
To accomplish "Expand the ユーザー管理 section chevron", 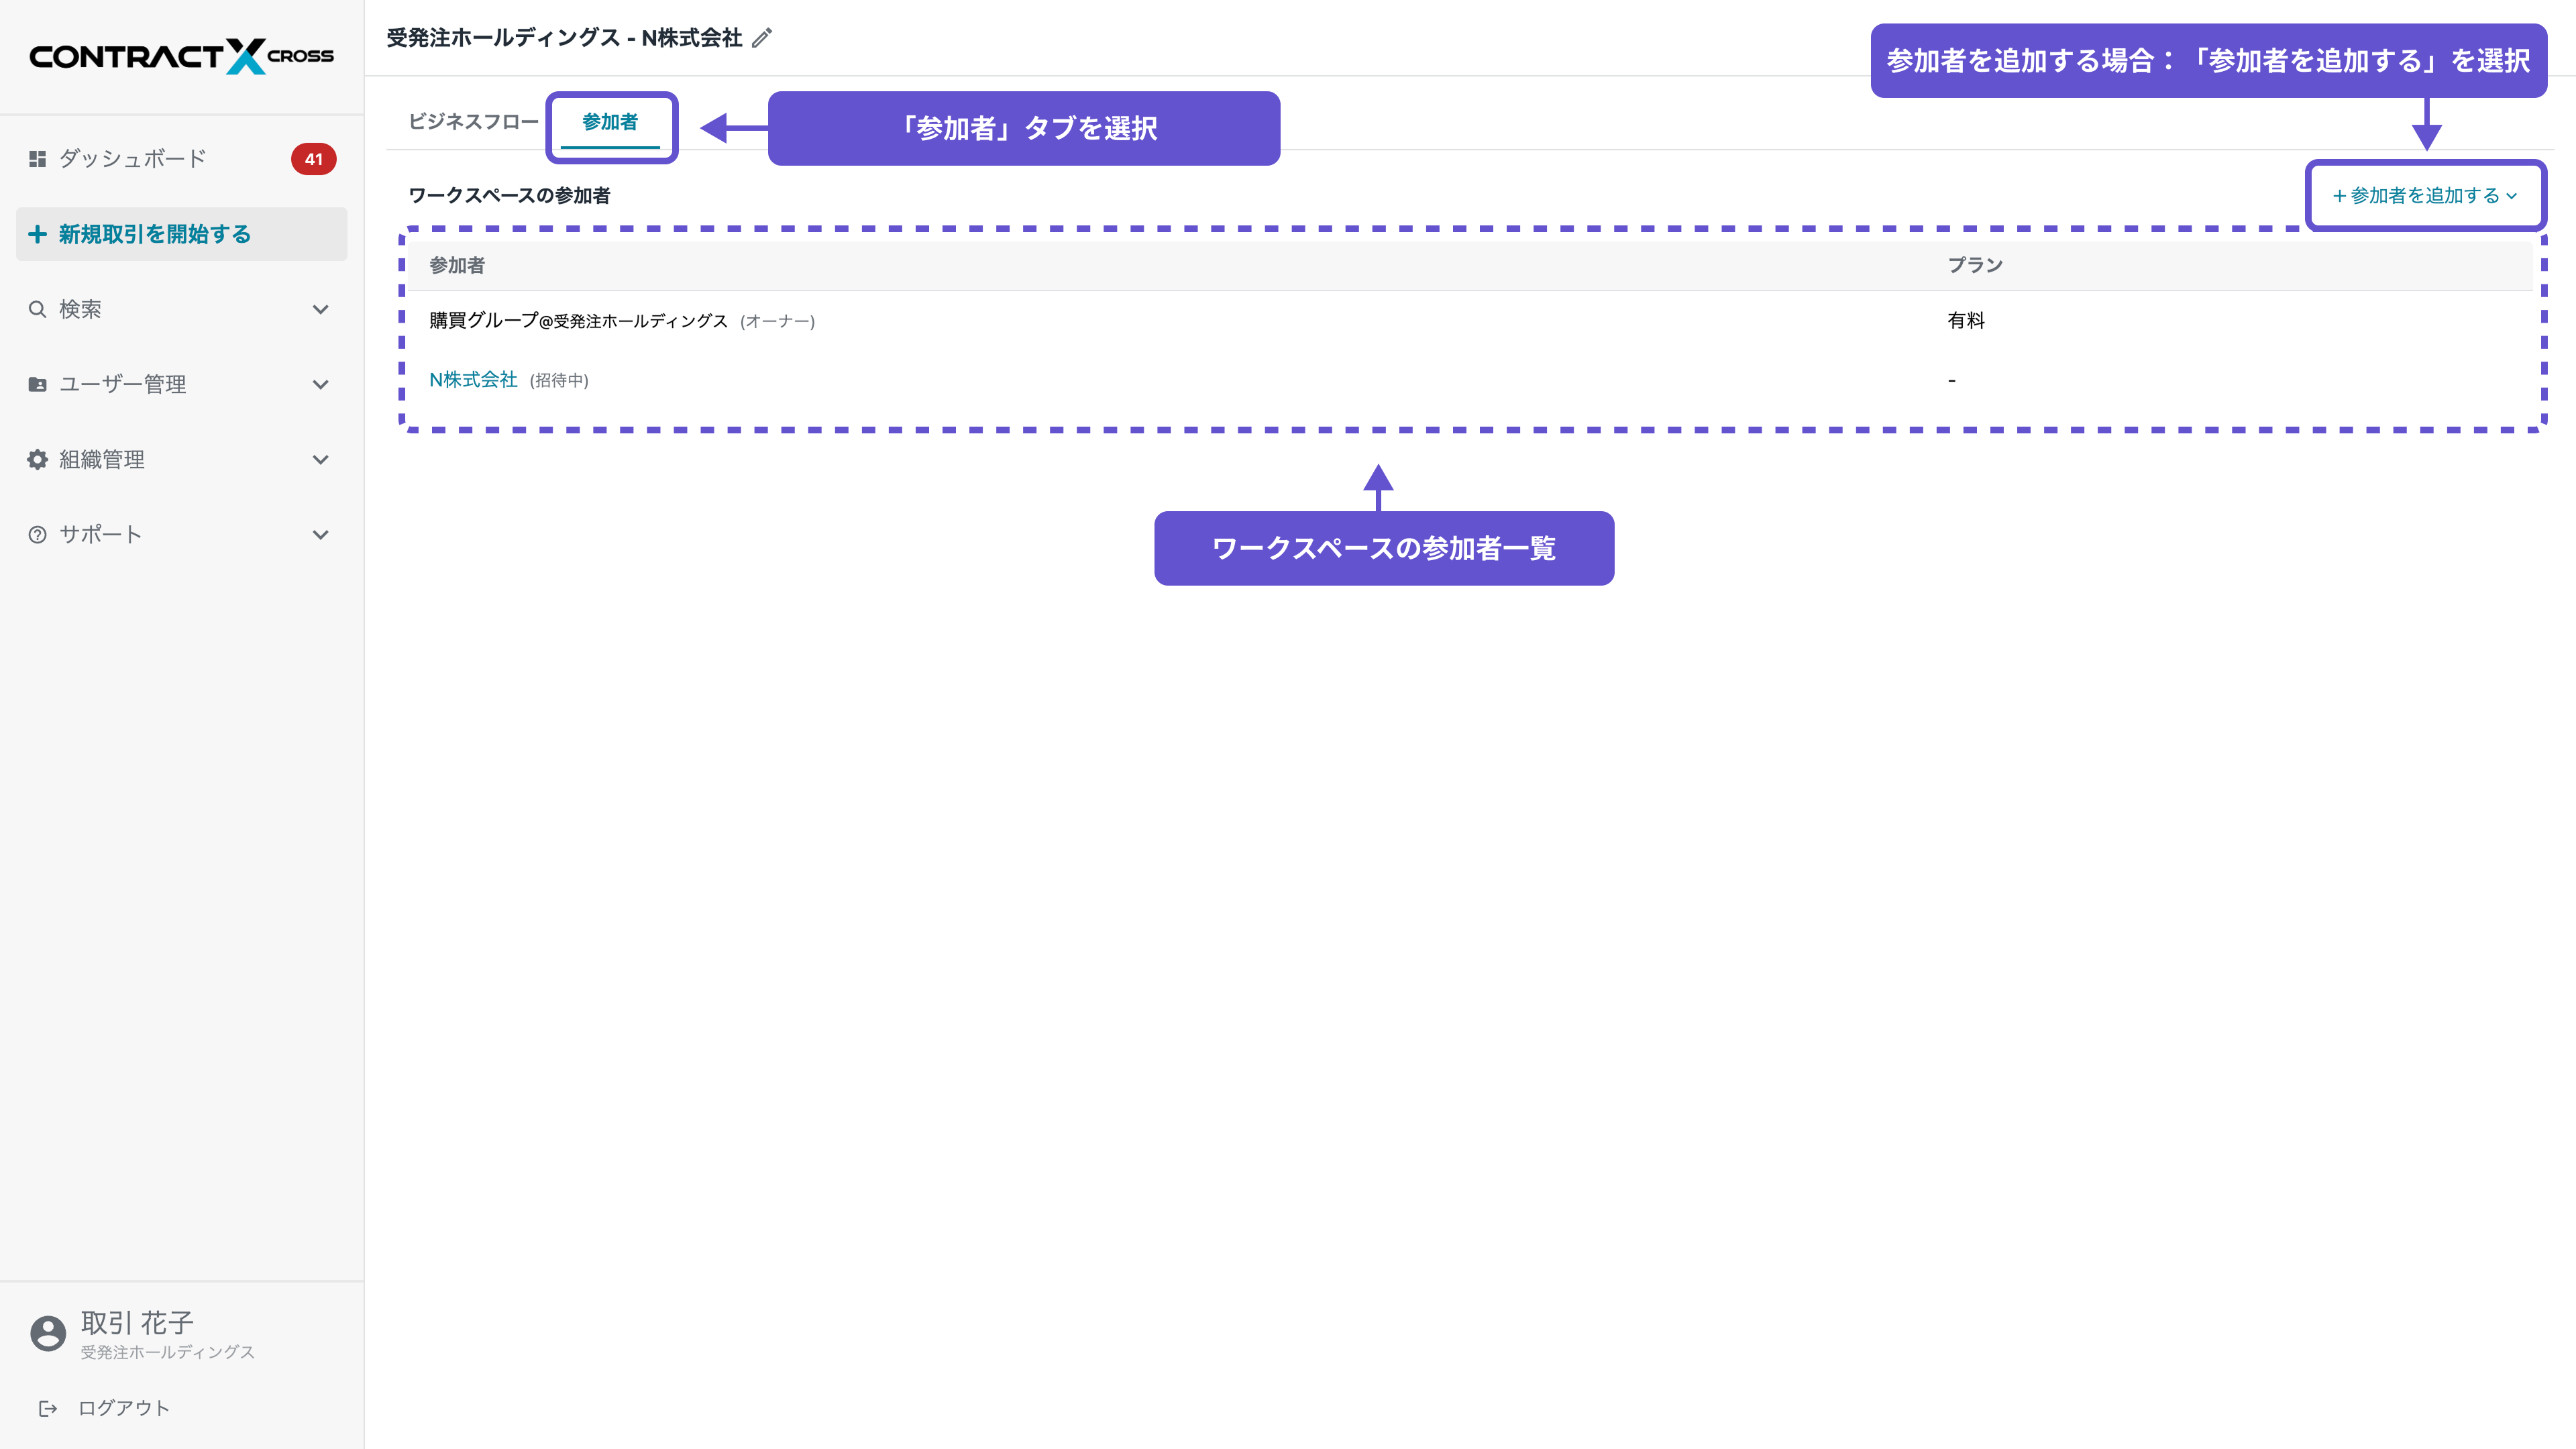I will point(320,384).
